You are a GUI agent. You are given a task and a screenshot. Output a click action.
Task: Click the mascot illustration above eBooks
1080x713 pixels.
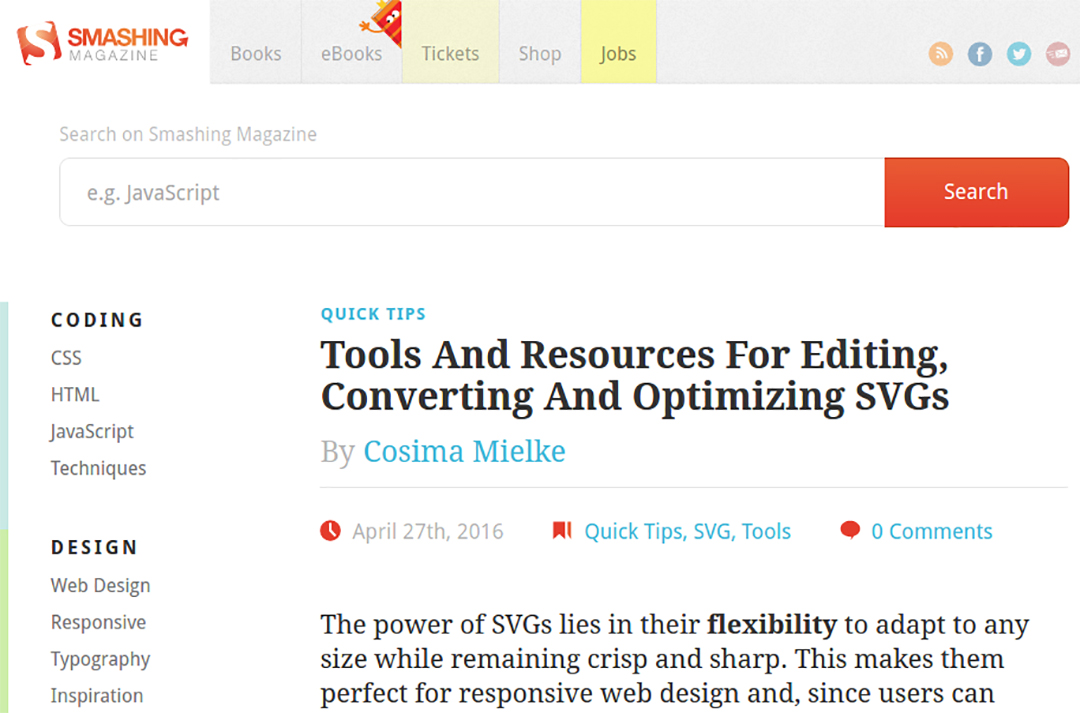coord(382,22)
